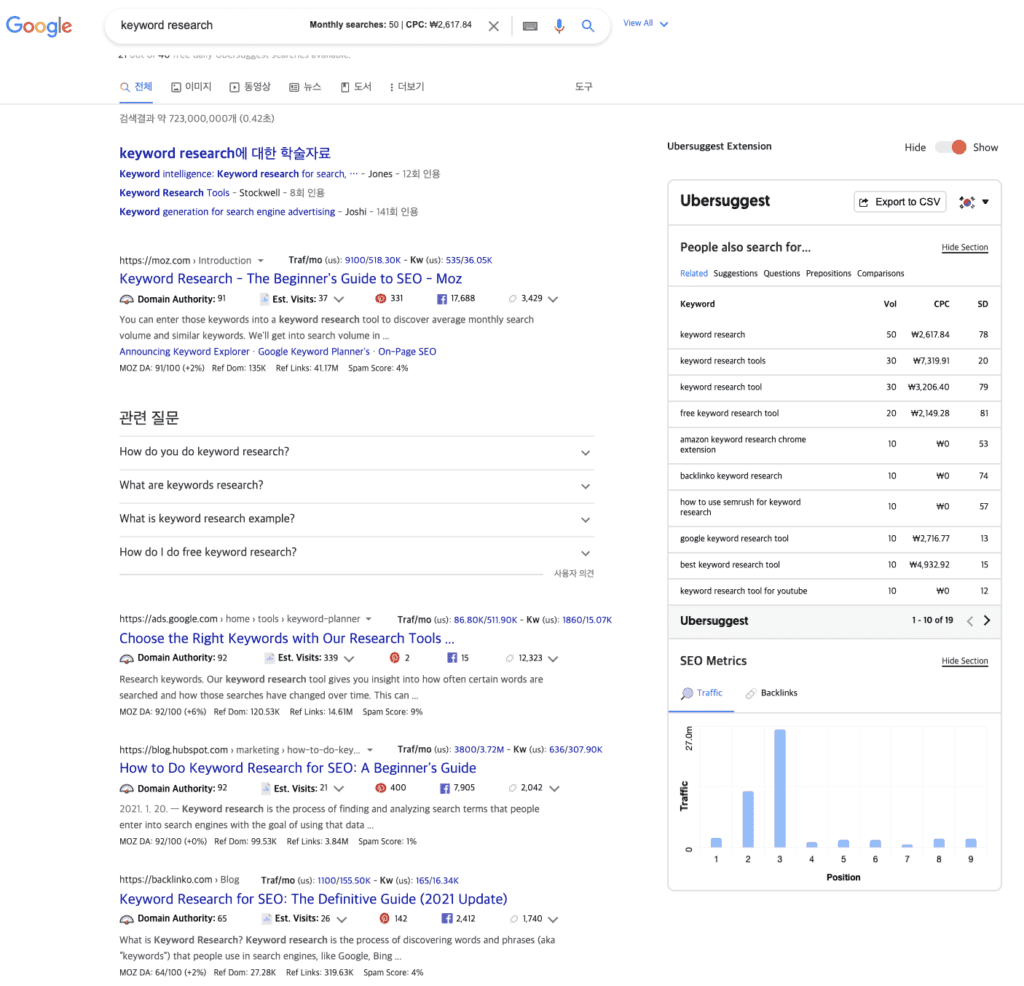The image size is (1024, 986).
Task: Switch to Suggestions keyword tab
Action: (735, 274)
